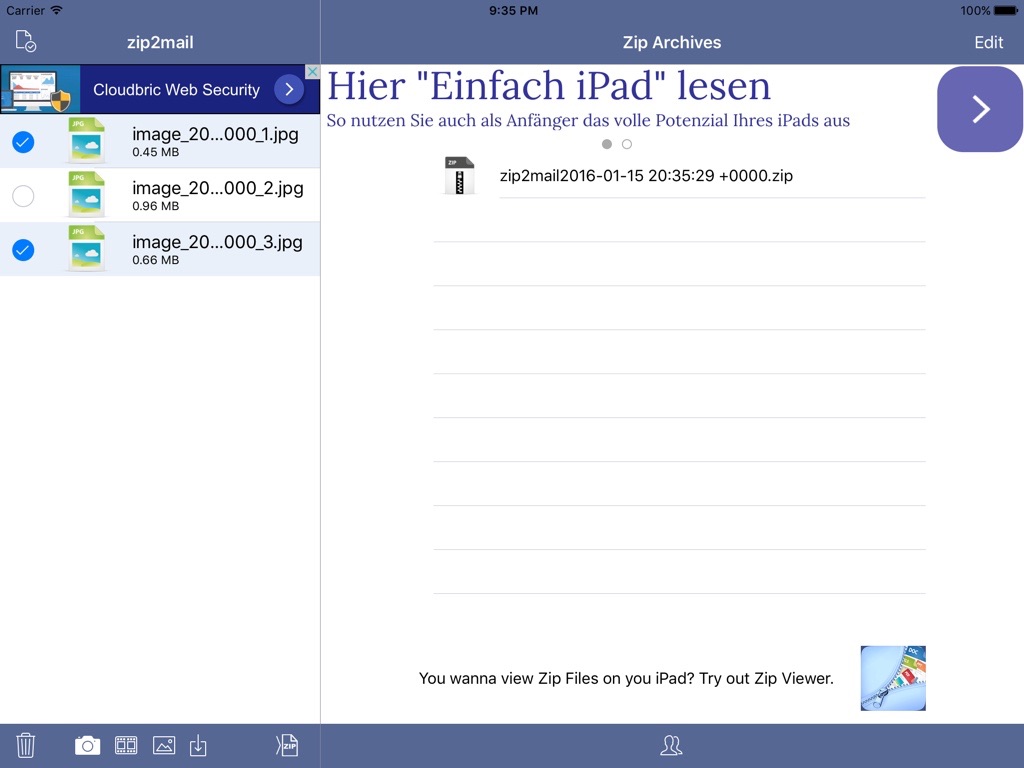Tap the large purple arrow ad button

tap(980, 109)
